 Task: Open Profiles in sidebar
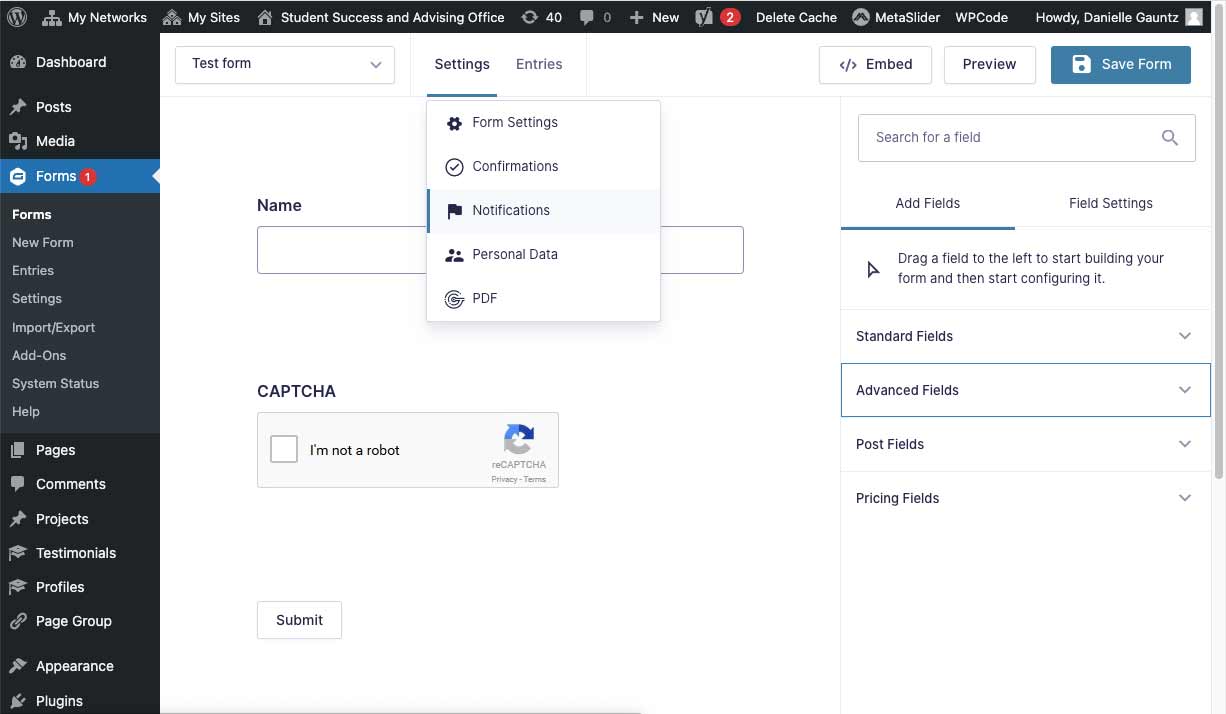80,587
